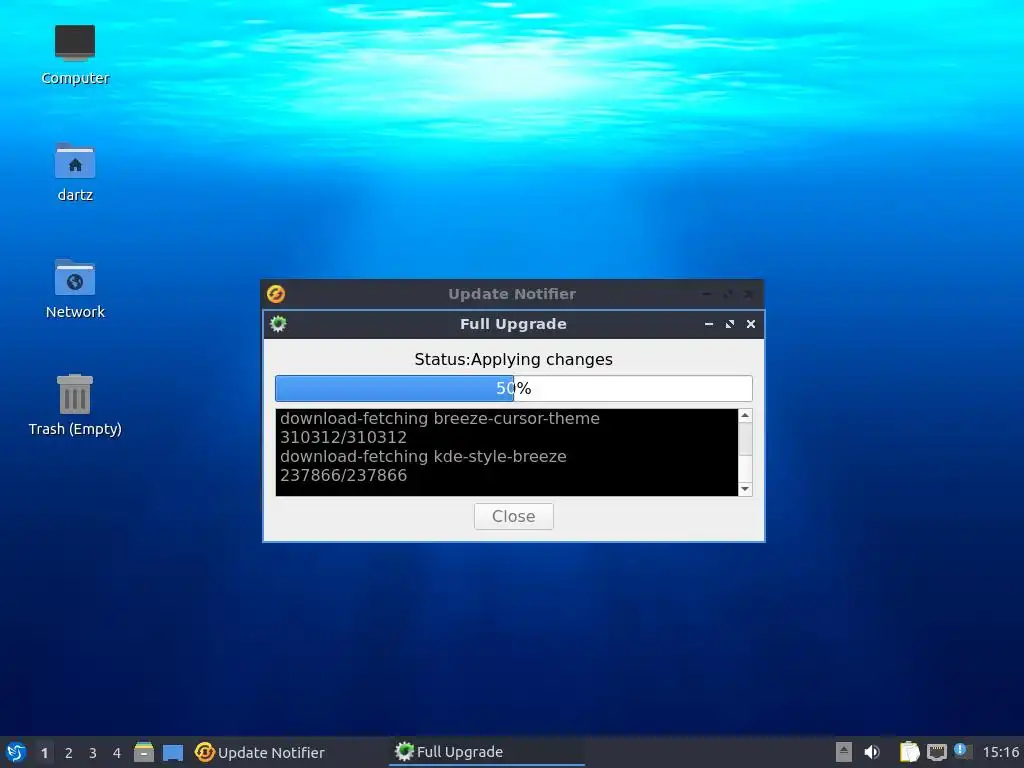Open the volume control tray icon

click(872, 752)
